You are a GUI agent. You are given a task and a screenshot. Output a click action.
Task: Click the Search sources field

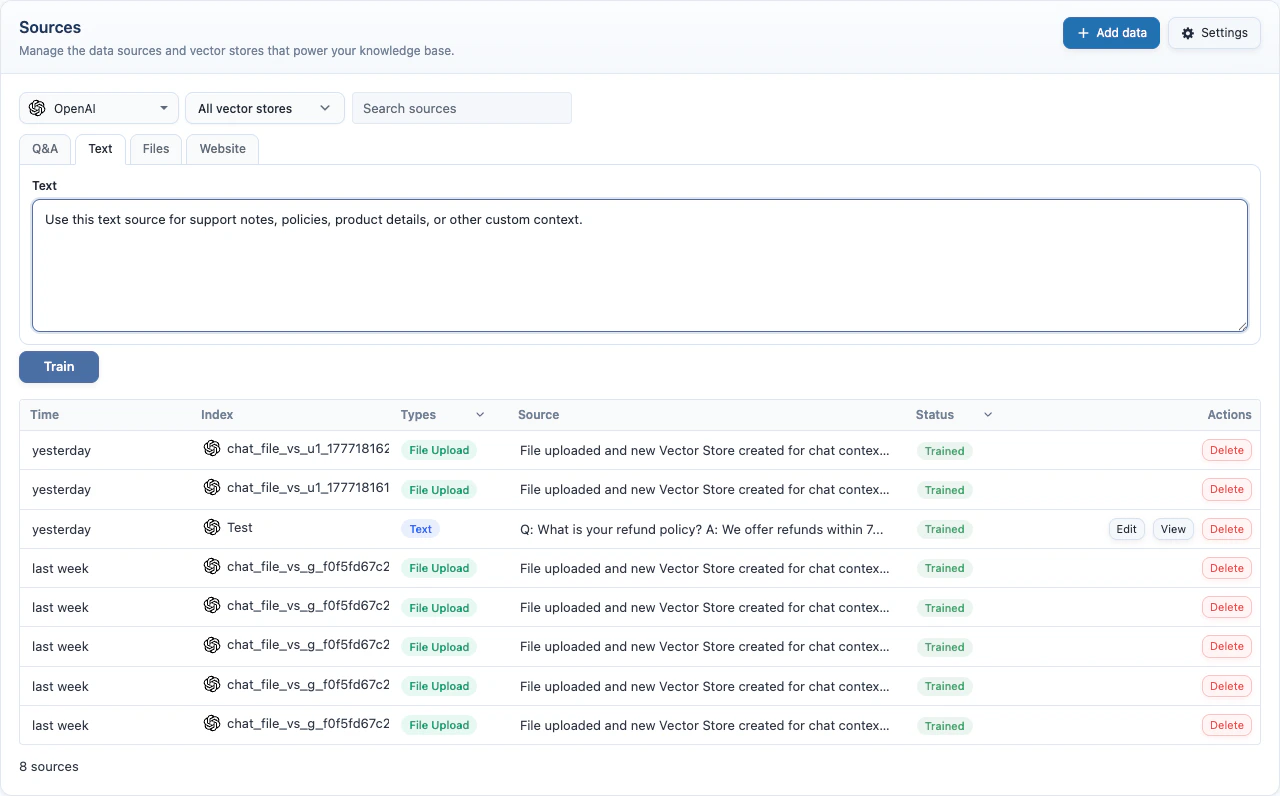[462, 107]
